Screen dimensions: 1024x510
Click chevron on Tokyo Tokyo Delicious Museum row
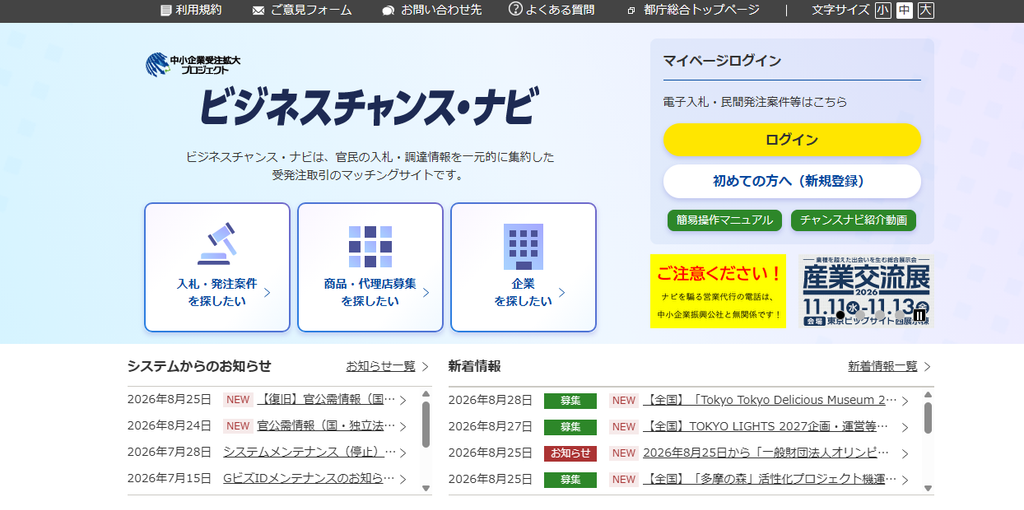[x=904, y=401]
